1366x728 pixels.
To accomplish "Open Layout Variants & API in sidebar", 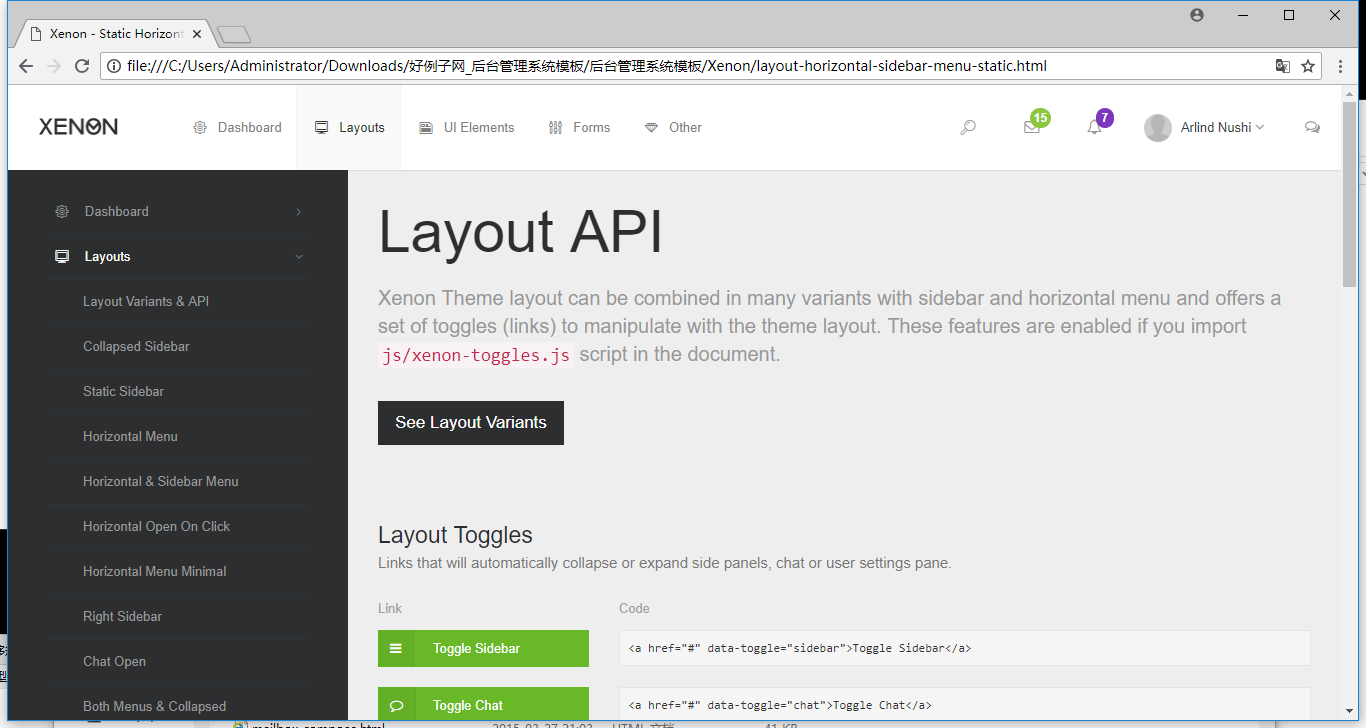I will pyautogui.click(x=146, y=302).
